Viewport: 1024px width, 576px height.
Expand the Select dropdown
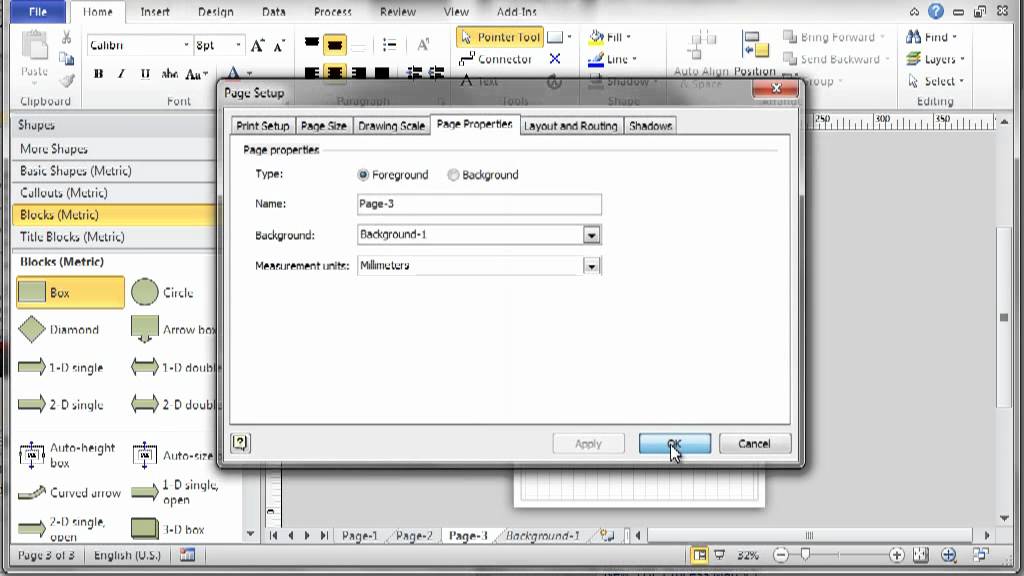tap(961, 81)
